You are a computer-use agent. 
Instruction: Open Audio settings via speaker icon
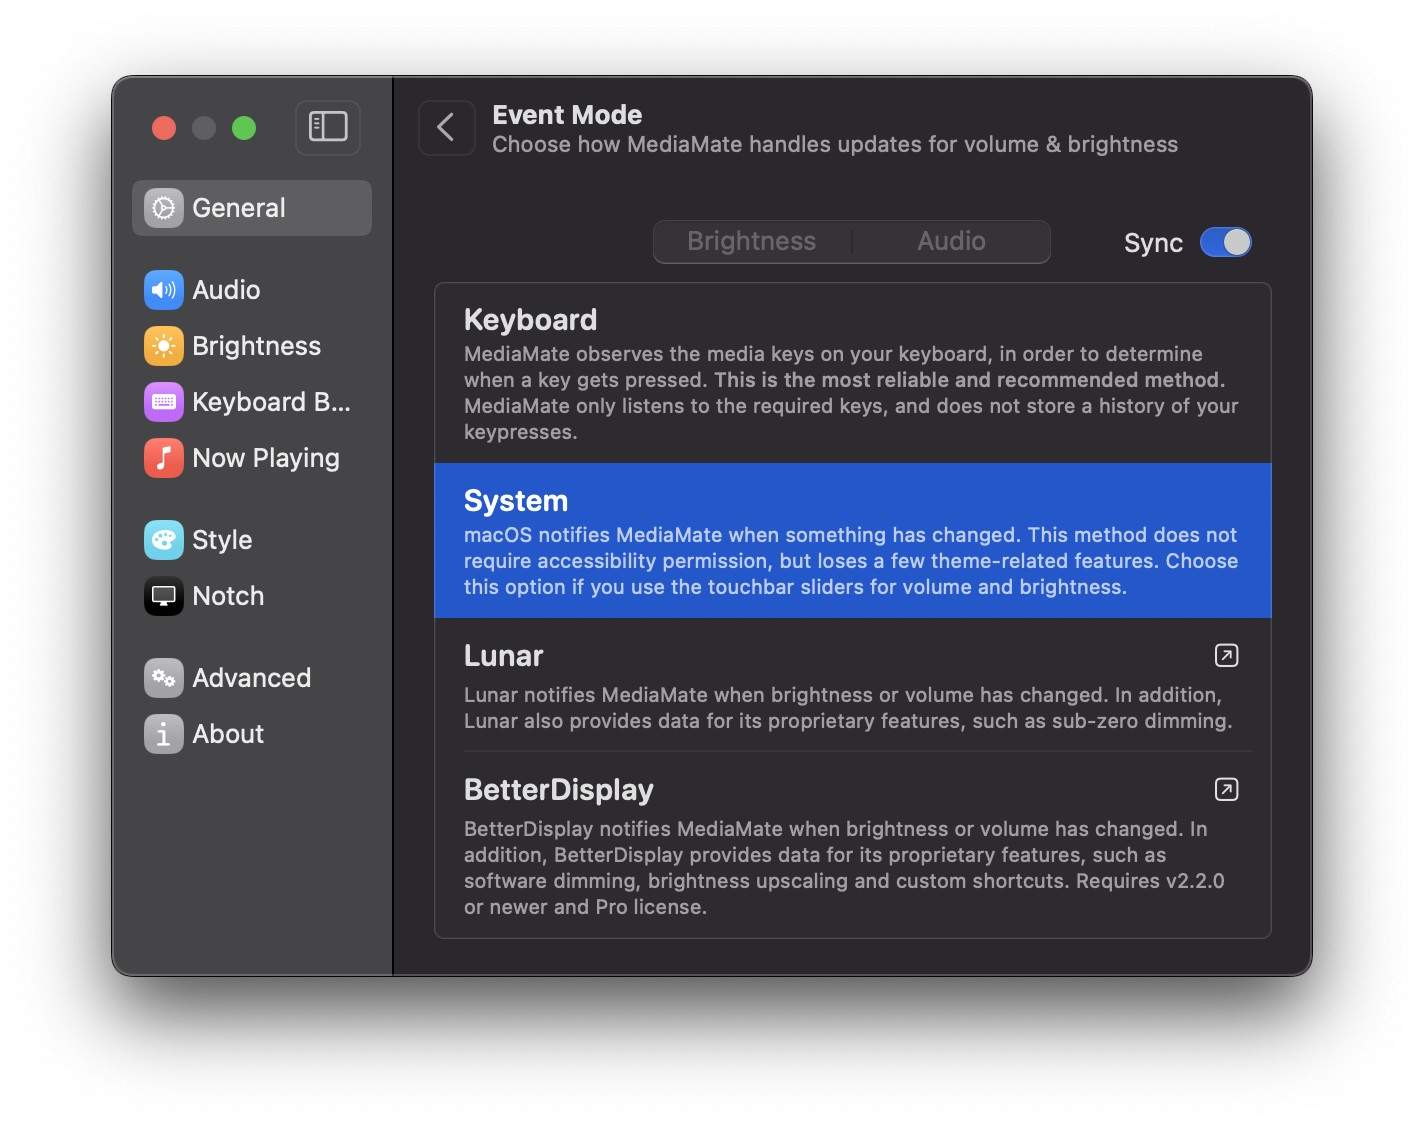tap(164, 290)
